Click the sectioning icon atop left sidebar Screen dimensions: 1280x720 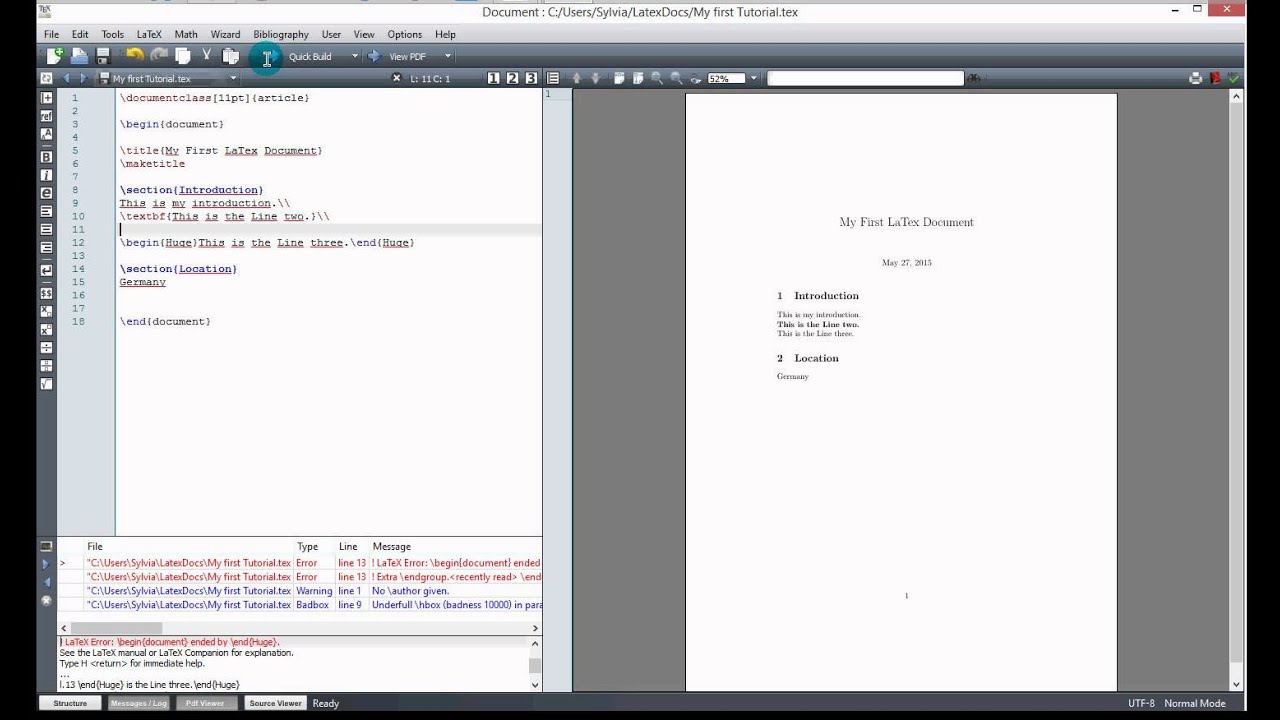46,98
